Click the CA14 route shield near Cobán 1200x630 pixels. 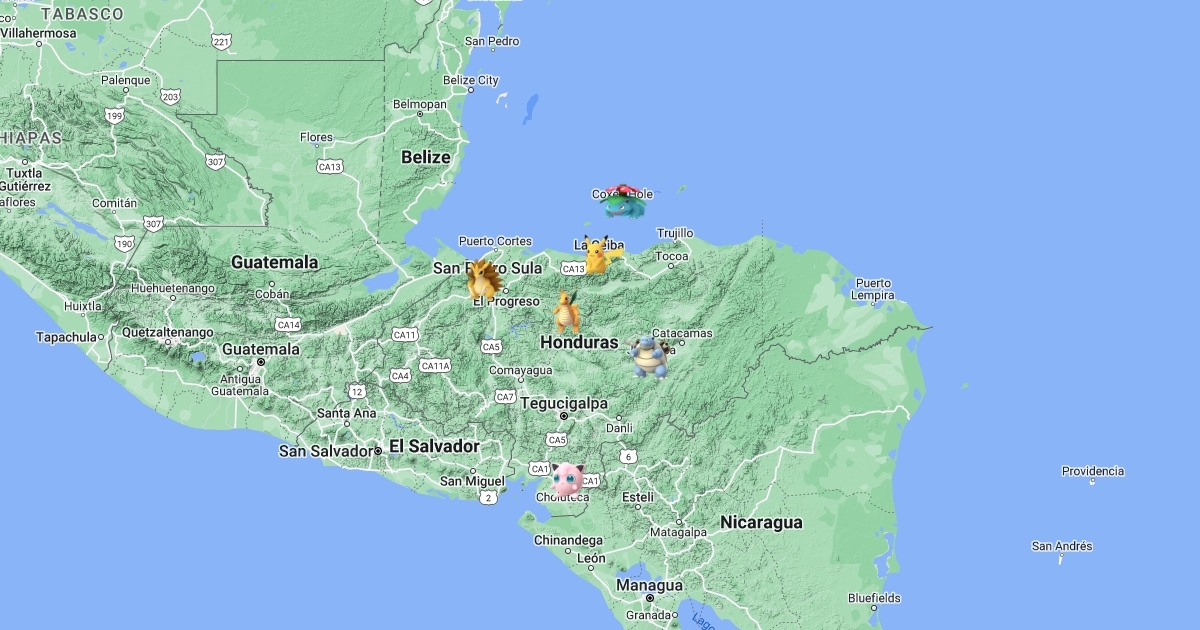(x=288, y=325)
